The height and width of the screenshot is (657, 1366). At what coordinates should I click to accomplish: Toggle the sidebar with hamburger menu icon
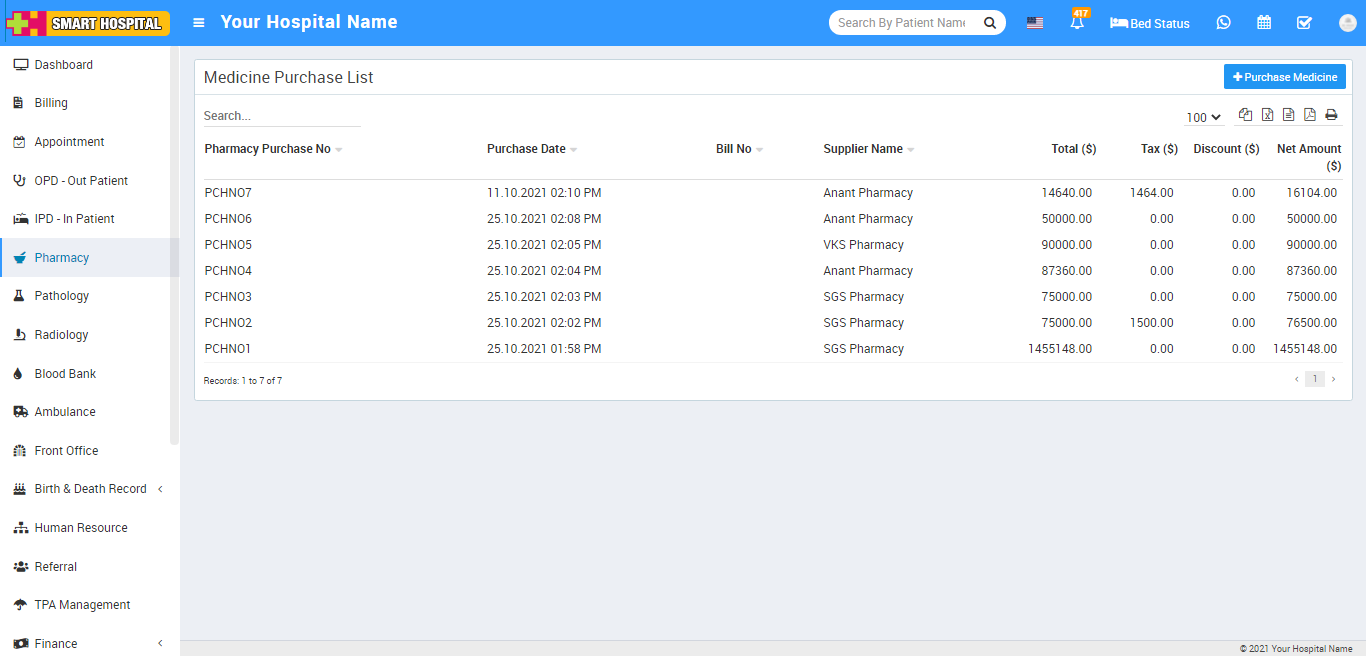point(199,22)
